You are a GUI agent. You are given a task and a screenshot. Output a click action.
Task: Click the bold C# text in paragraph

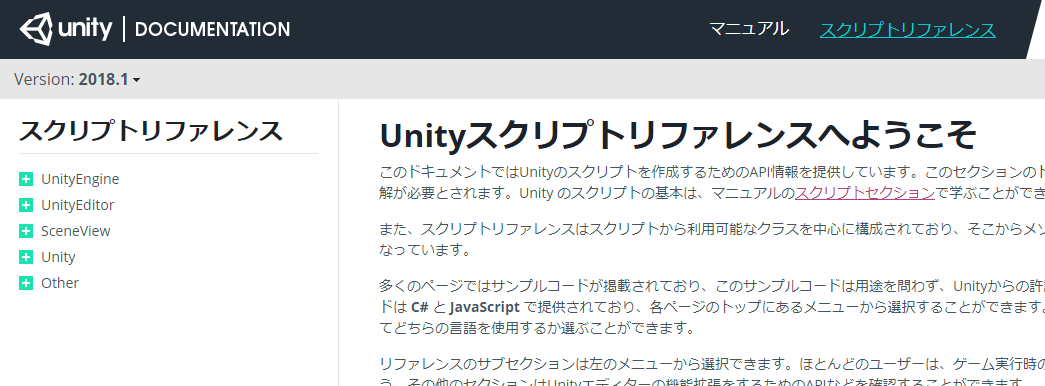[420, 308]
